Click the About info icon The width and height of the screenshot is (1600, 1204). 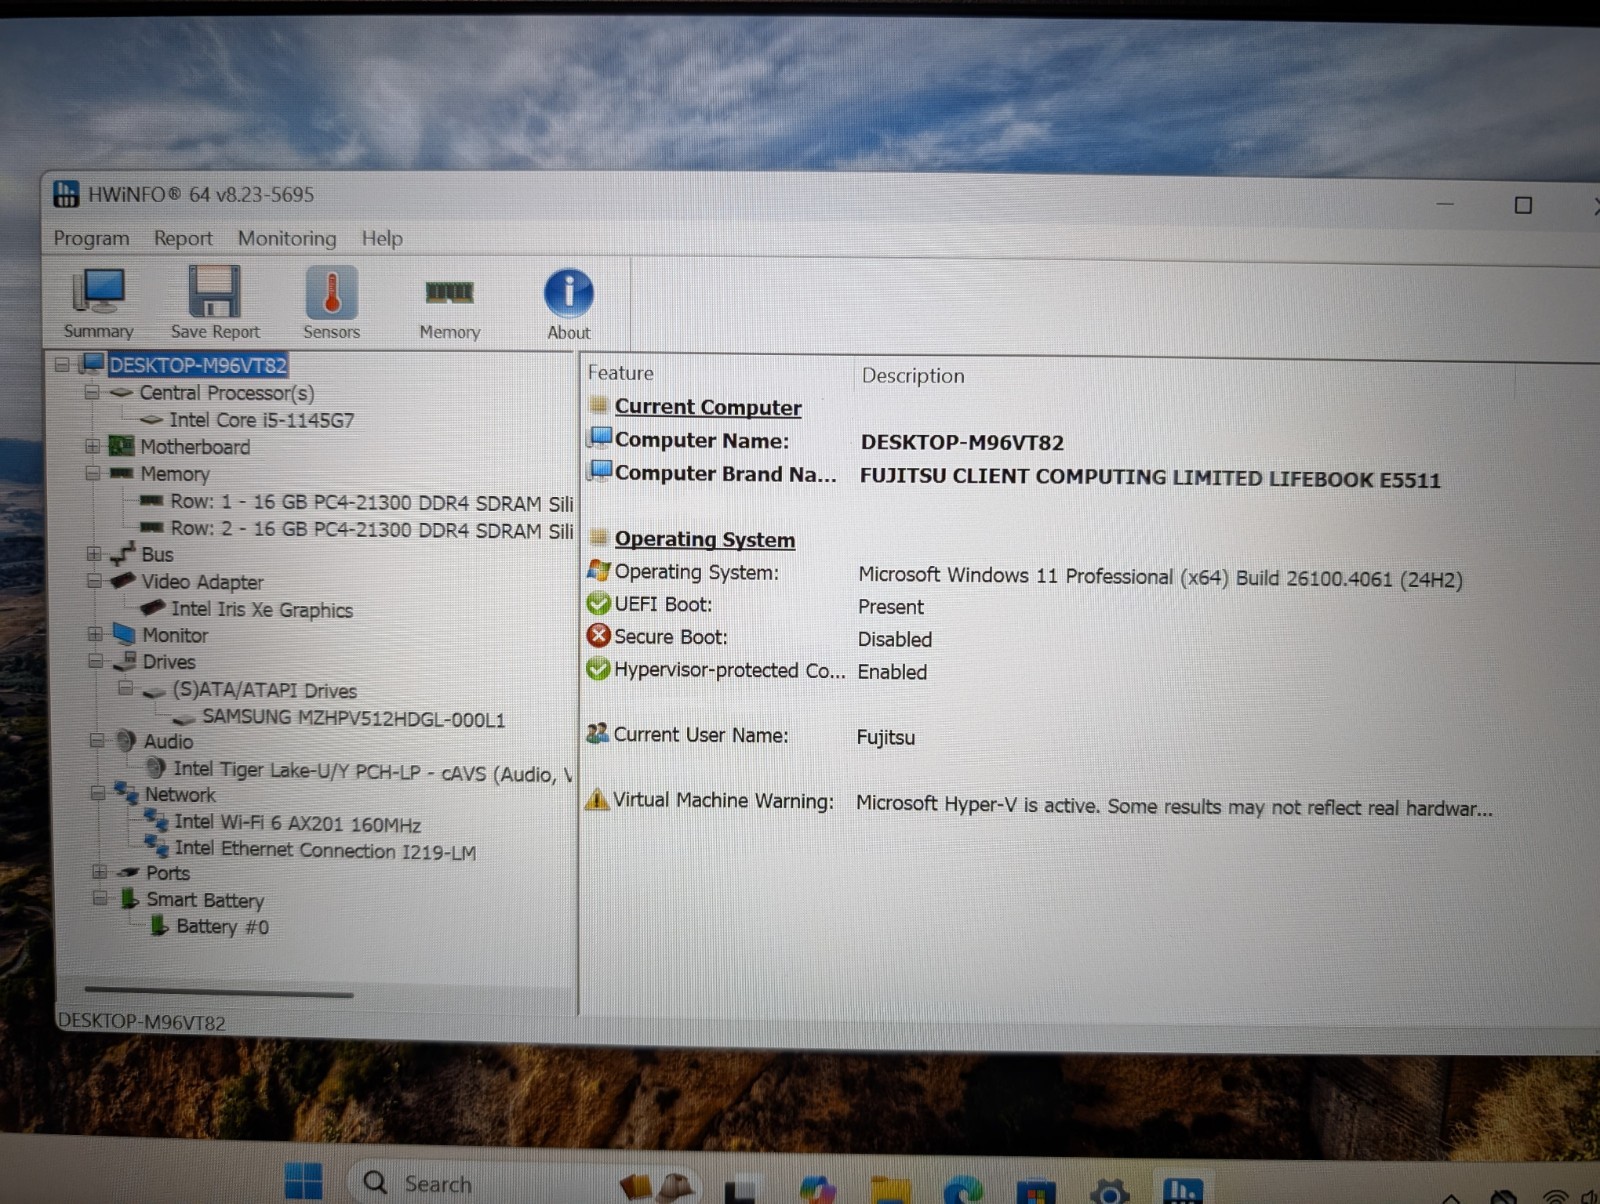[x=568, y=304]
